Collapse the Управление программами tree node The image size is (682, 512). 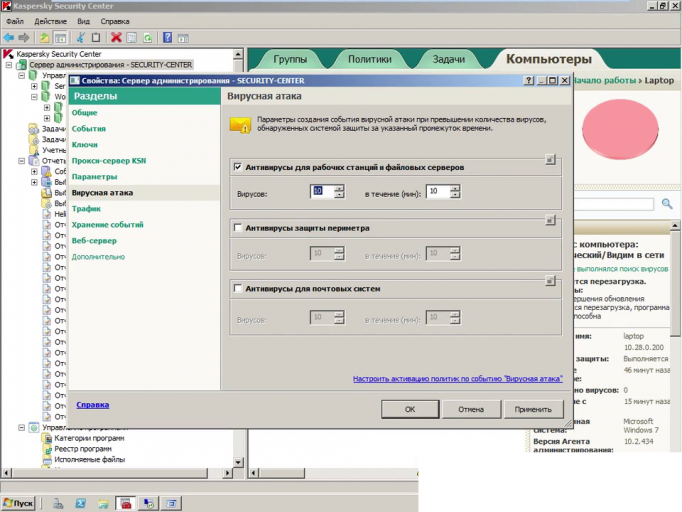[21, 428]
